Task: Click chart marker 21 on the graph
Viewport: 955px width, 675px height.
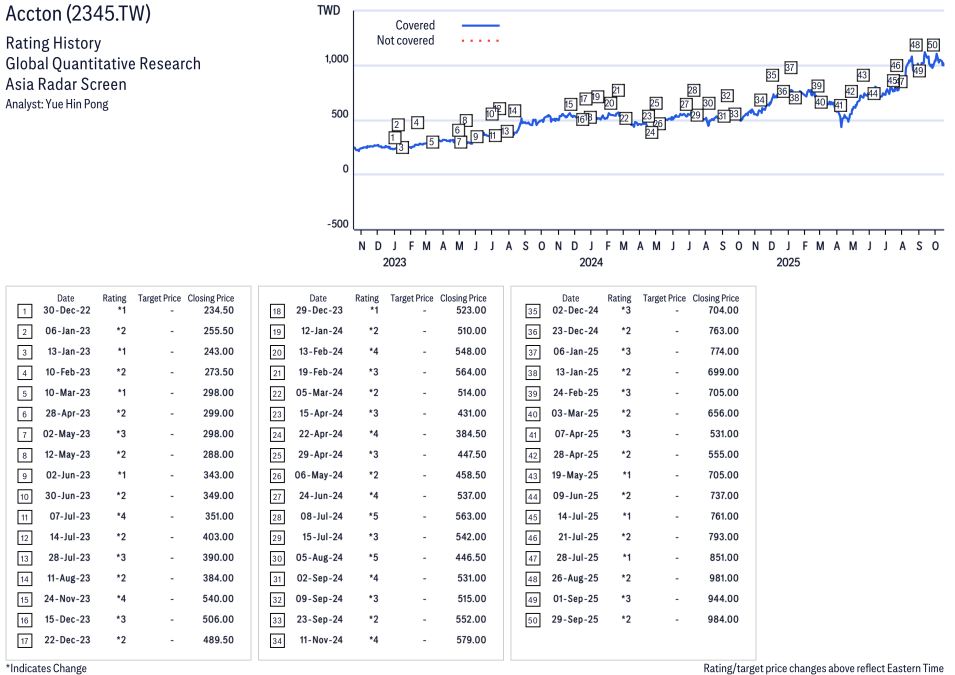Action: [618, 90]
